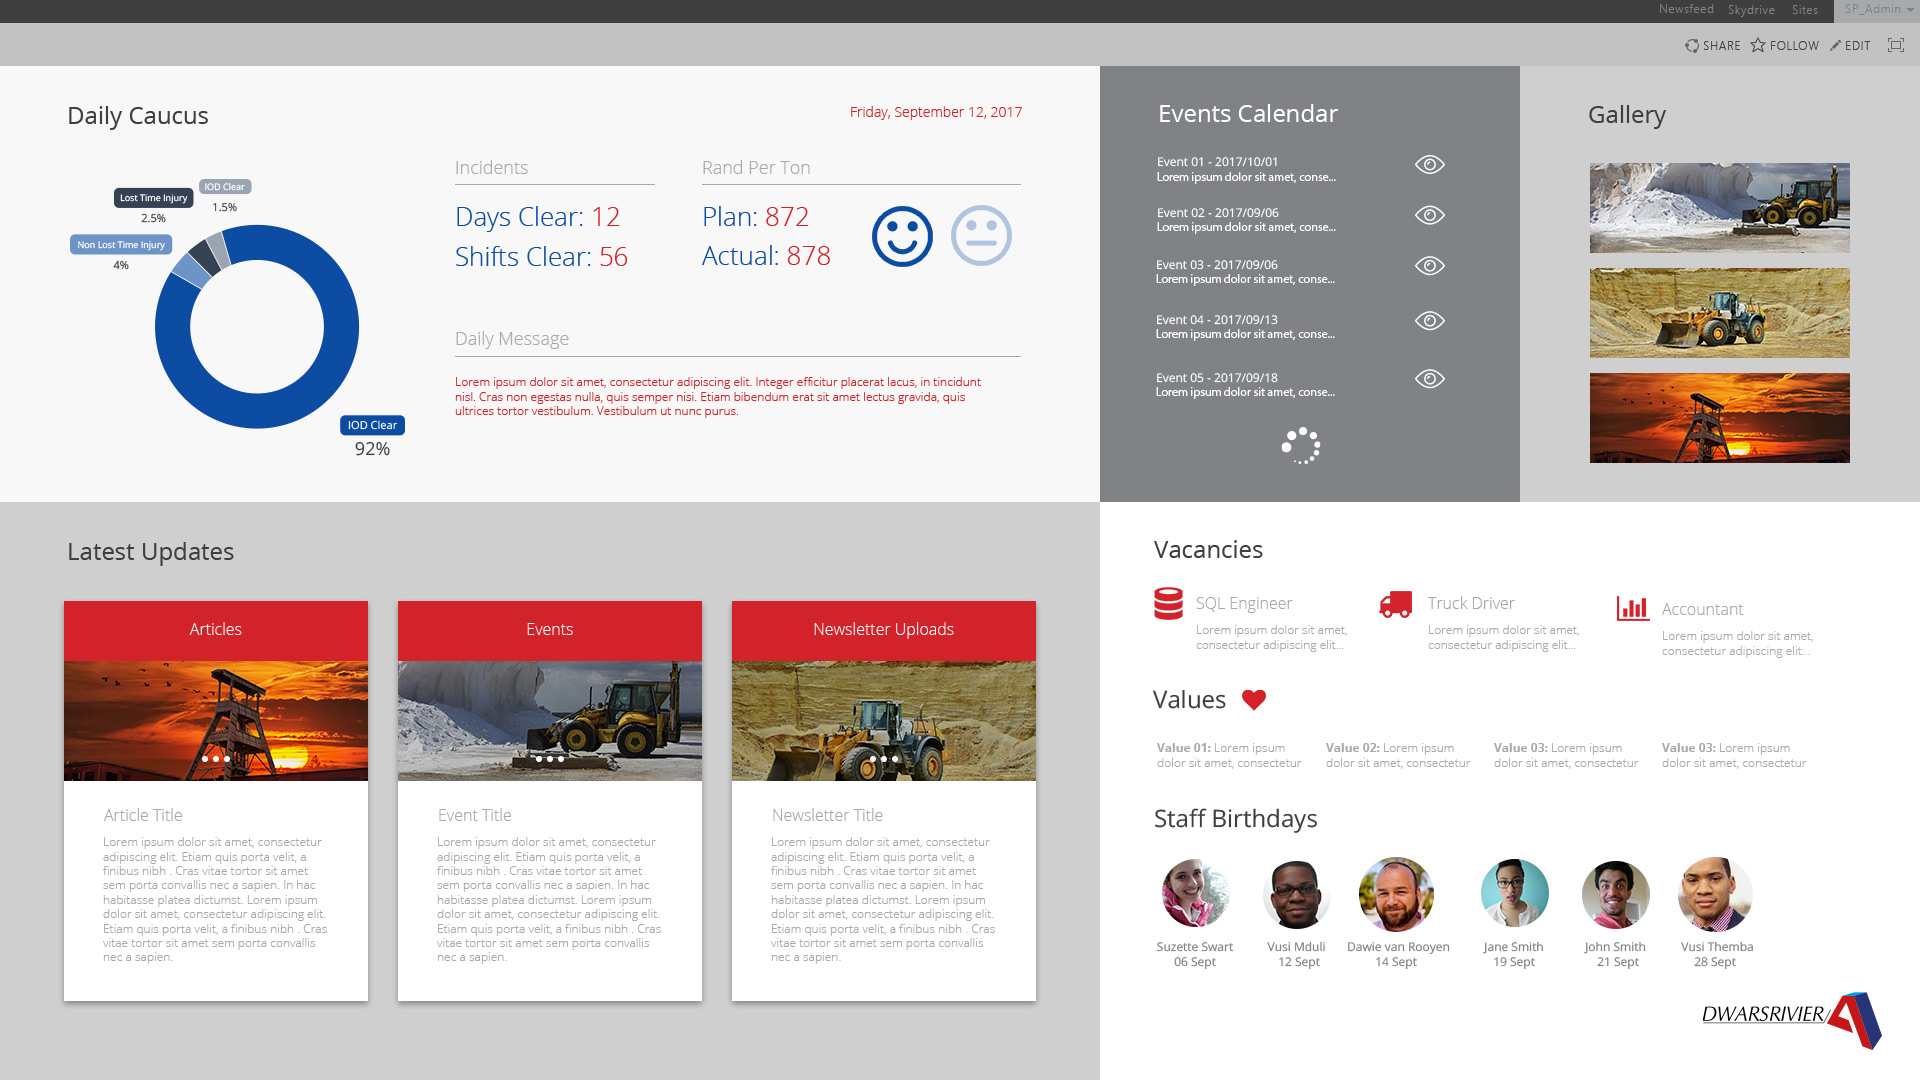
Task: Open Skydrive in the top bar
Action: coord(1751,10)
